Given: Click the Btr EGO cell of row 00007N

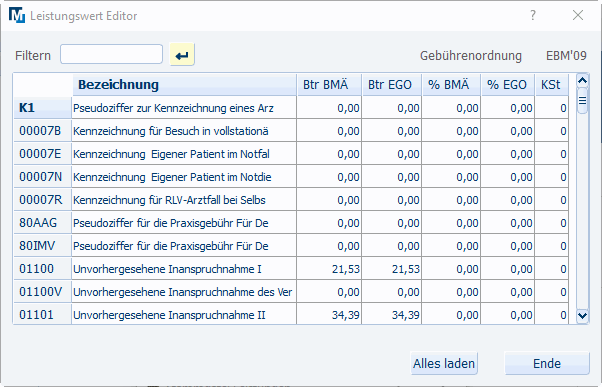Looking at the screenshot, I should 392,177.
